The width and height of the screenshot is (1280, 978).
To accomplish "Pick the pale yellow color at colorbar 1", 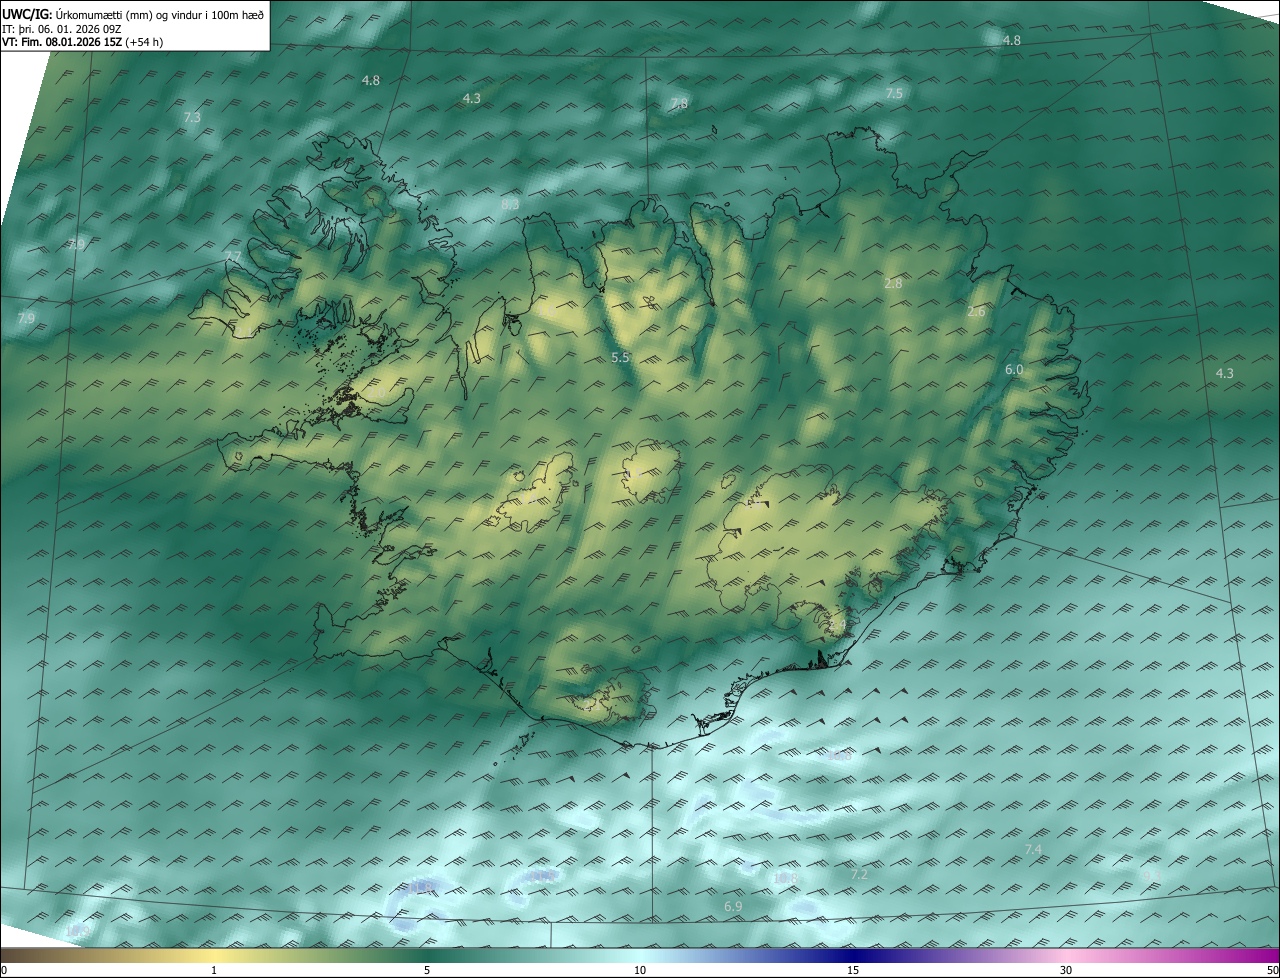I will pos(214,955).
